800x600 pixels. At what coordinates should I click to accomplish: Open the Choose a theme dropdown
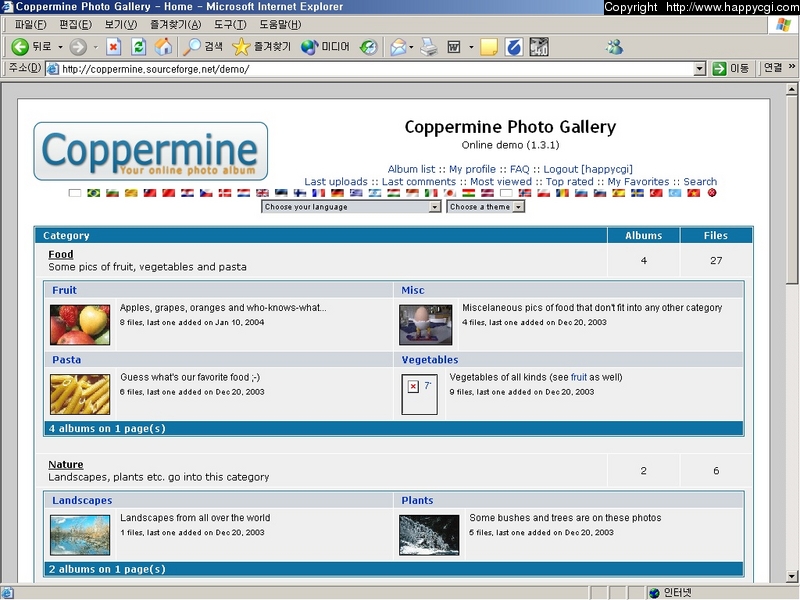coord(485,207)
